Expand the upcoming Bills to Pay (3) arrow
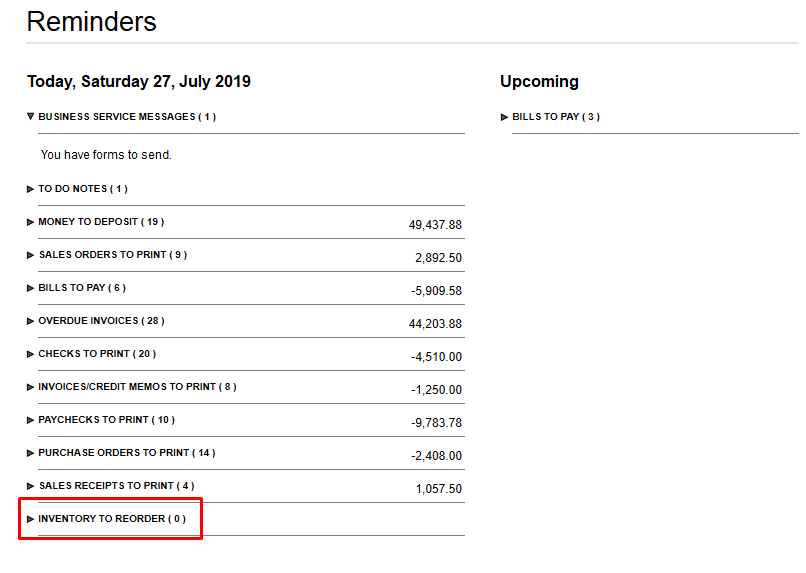The height and width of the screenshot is (573, 806). [x=505, y=117]
